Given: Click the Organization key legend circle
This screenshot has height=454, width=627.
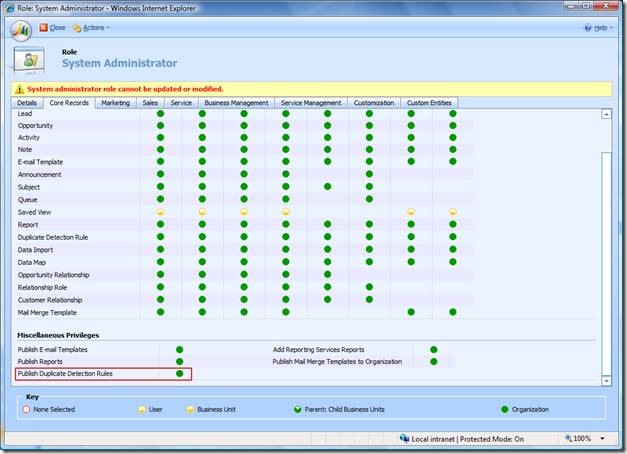Looking at the screenshot, I should point(502,409).
